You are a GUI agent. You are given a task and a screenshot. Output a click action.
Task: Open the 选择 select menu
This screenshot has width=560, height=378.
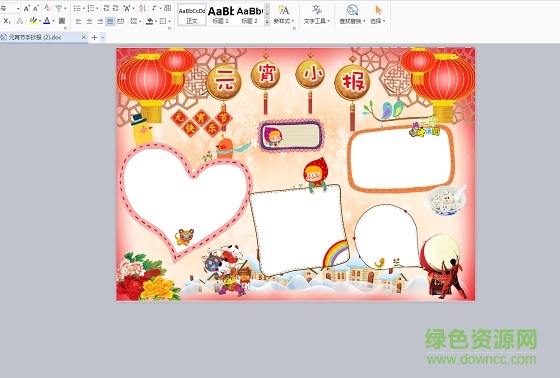point(378,15)
